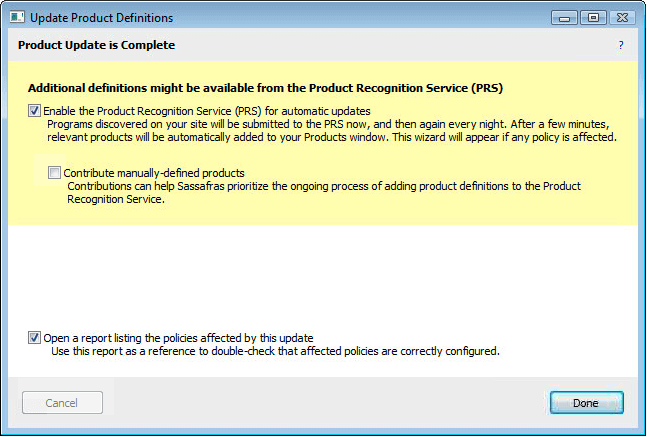Minimize the Update Product Definitions window

coord(566,17)
